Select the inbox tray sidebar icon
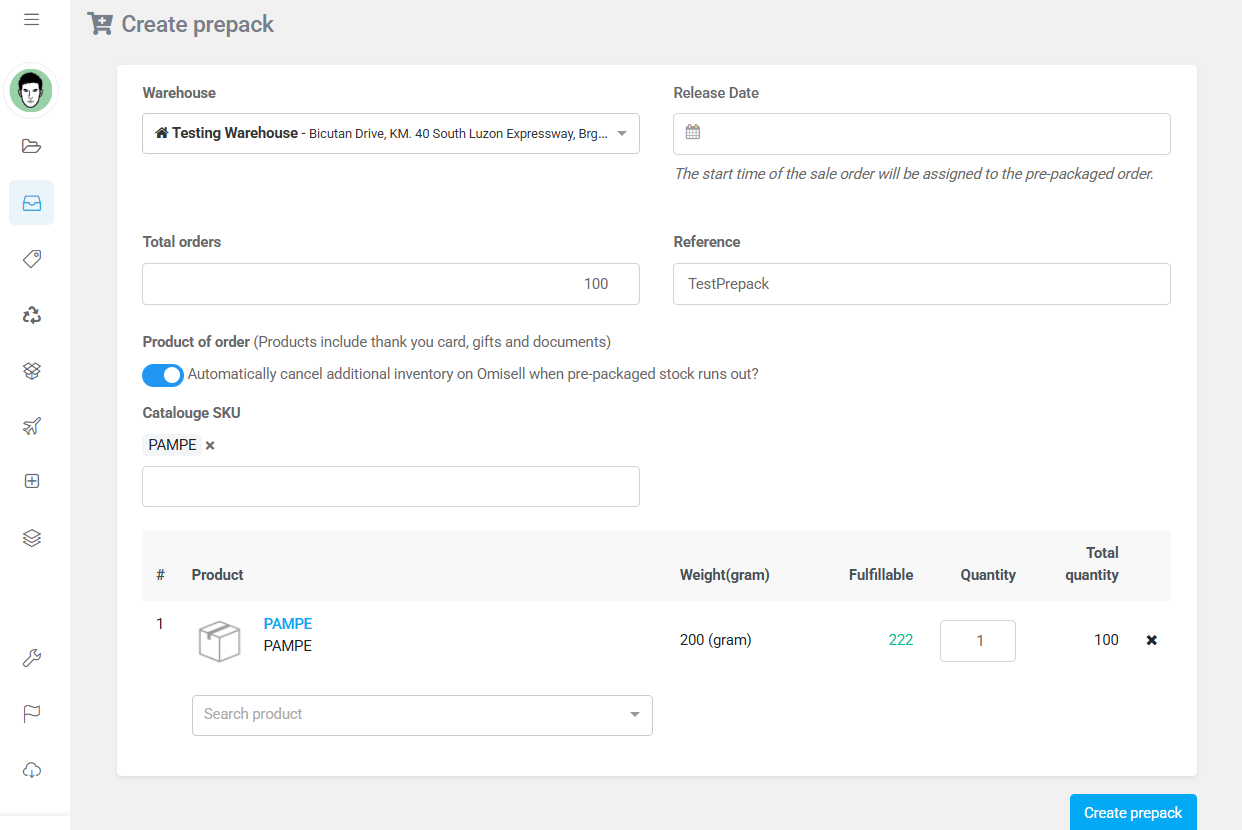The width and height of the screenshot is (1242, 830). point(31,203)
